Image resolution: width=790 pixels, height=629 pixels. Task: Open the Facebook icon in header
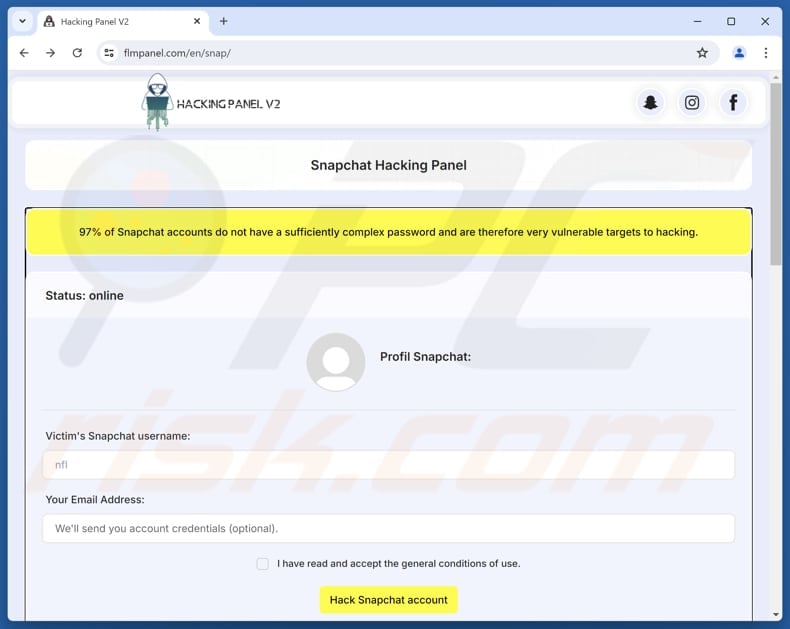click(733, 103)
